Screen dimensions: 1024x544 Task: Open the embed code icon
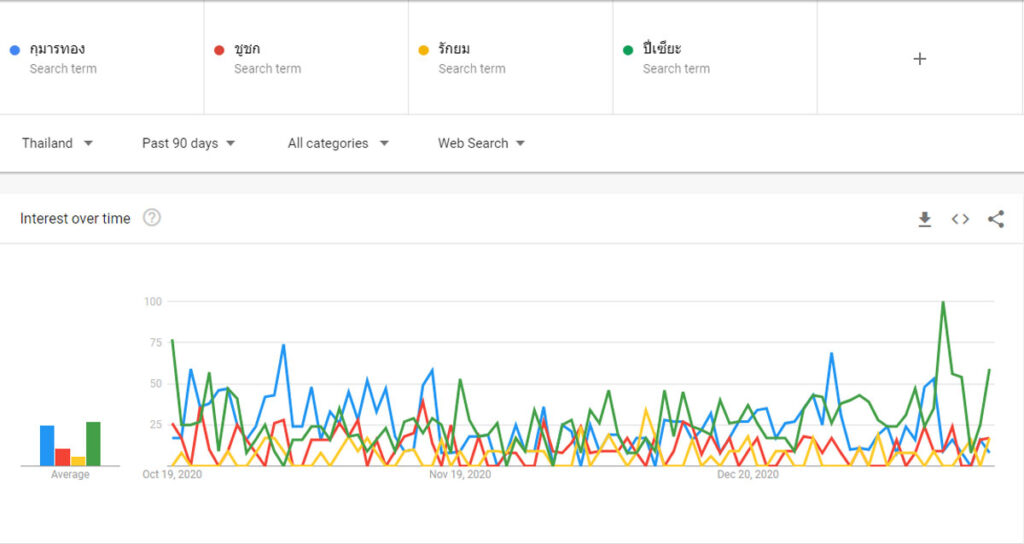[x=960, y=219]
